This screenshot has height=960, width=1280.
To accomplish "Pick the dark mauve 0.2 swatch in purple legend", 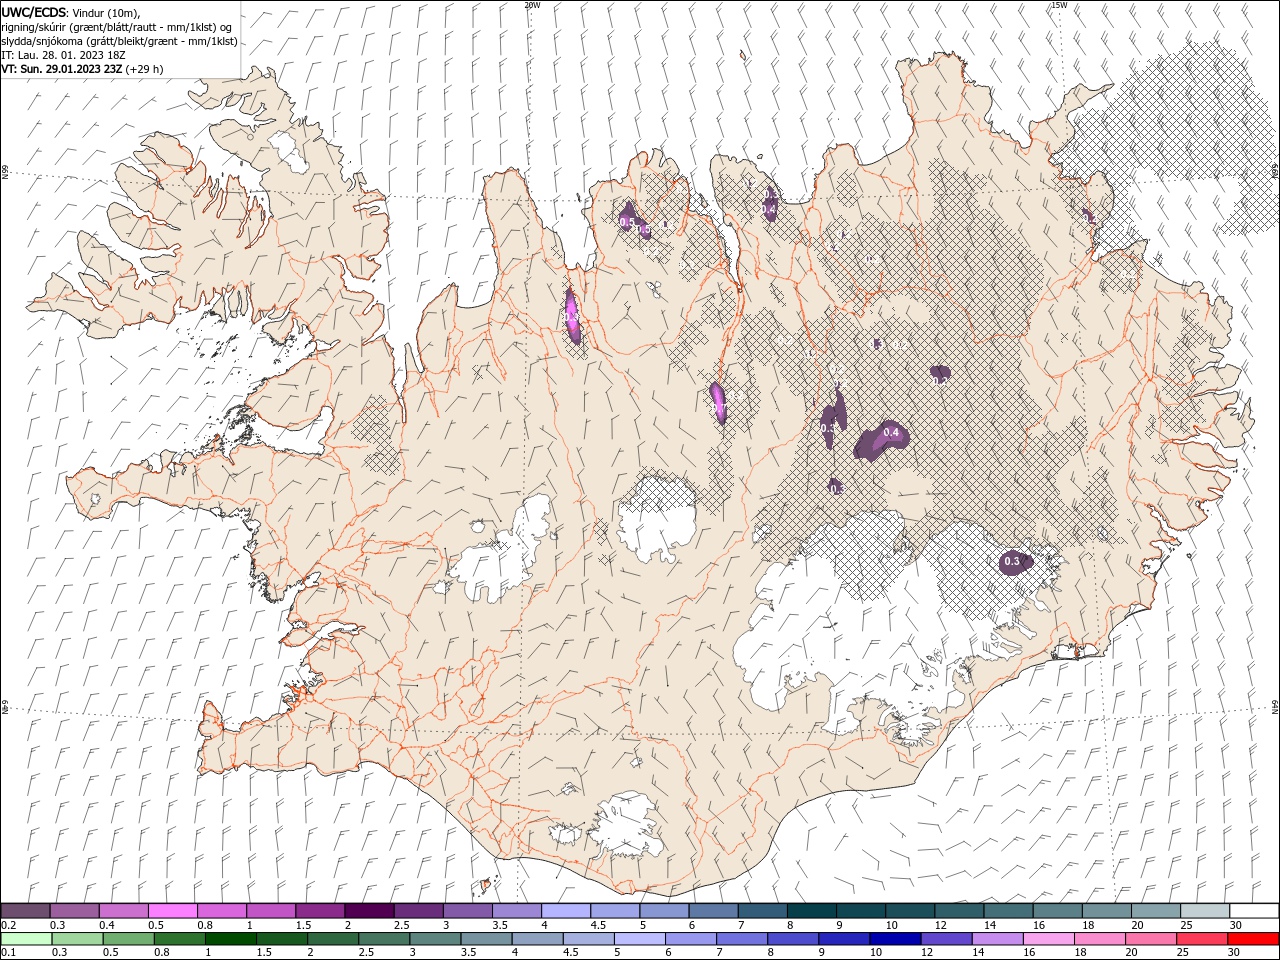I will pyautogui.click(x=25, y=911).
